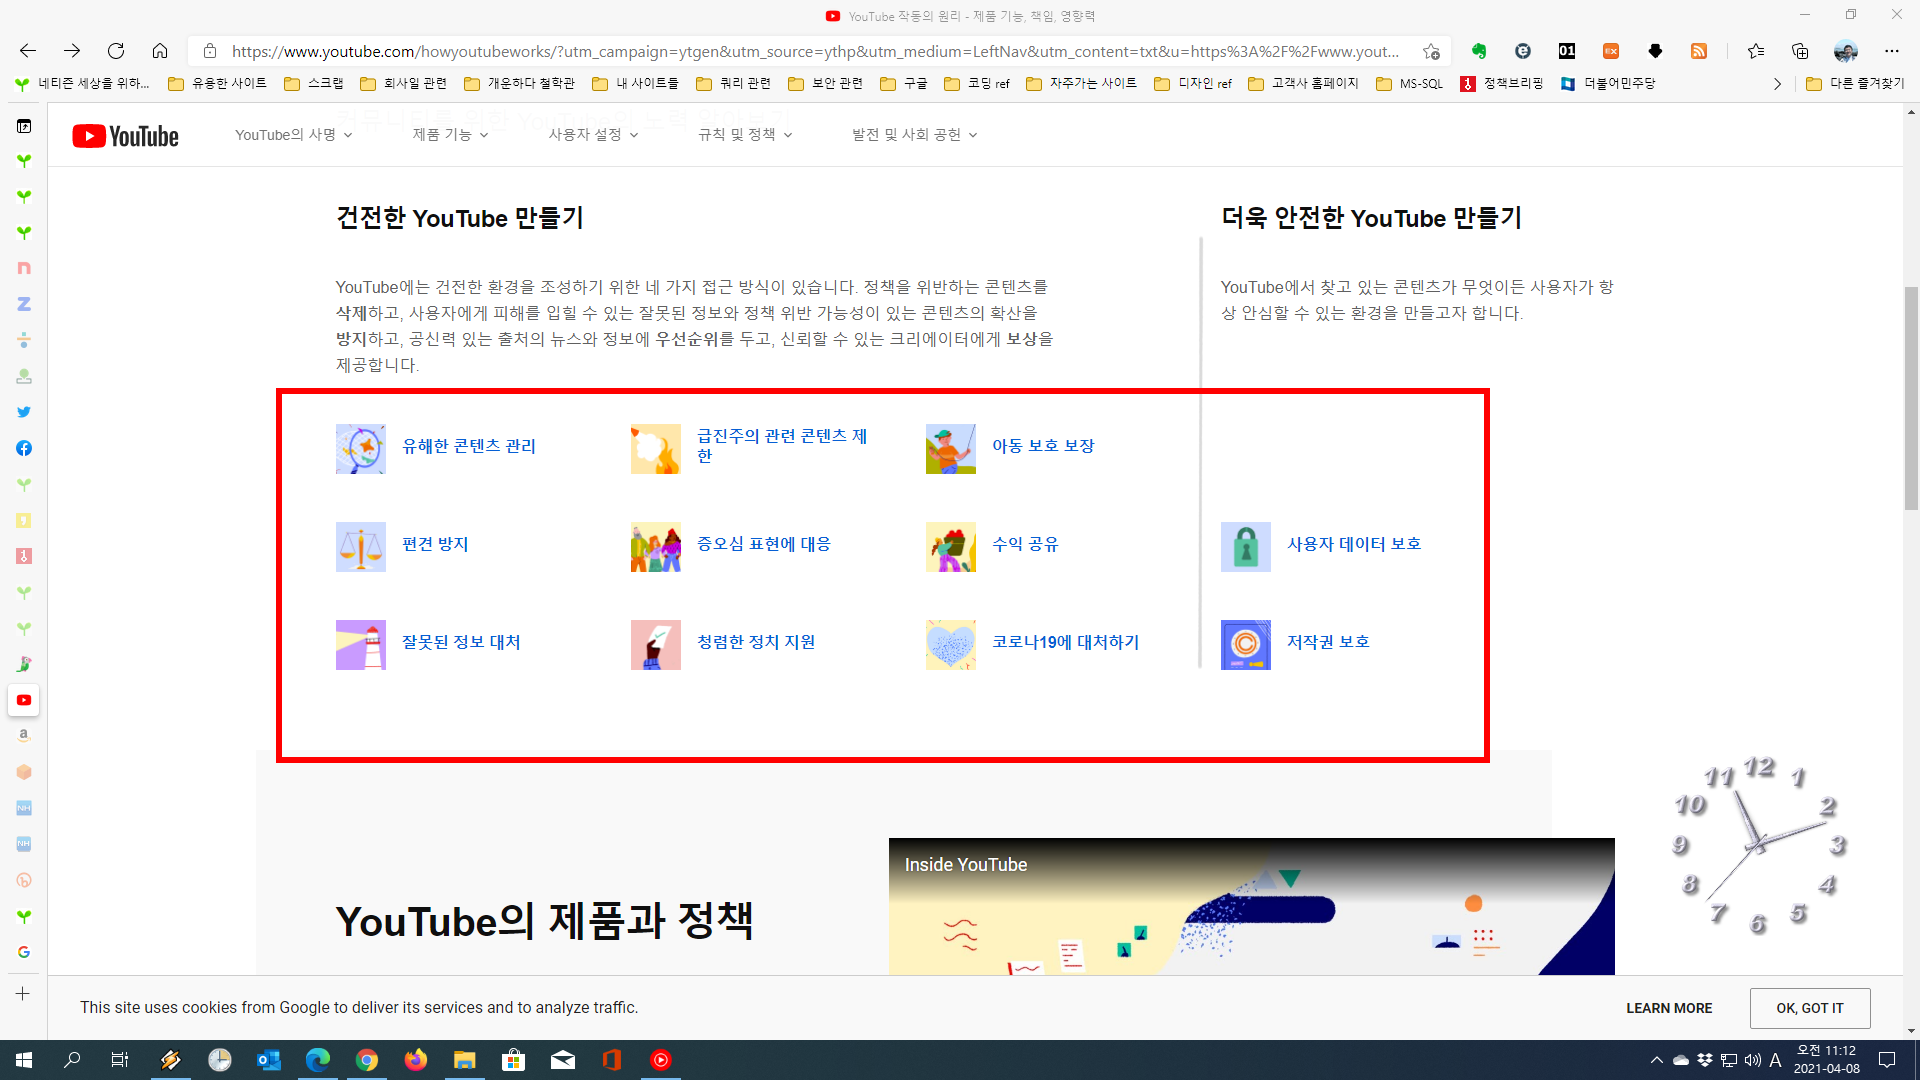The height and width of the screenshot is (1080, 1920).
Task: Click the balance scales icon for 편견 방지
Action: point(361,547)
